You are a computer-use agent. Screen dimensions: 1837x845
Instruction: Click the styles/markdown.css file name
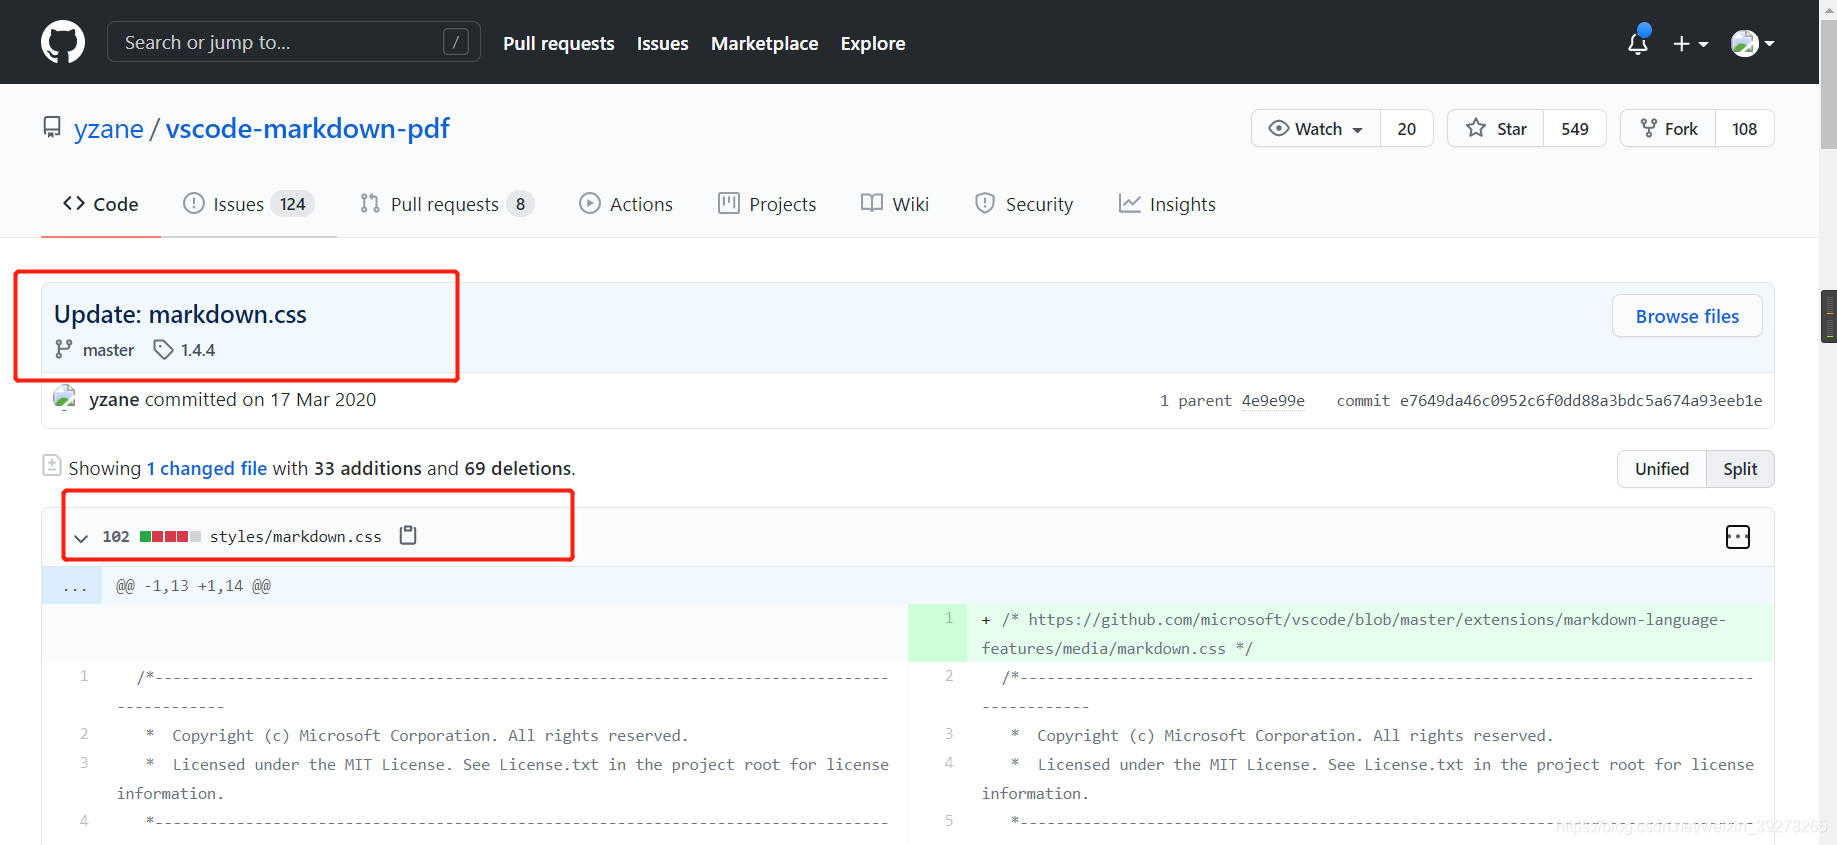[x=296, y=536]
